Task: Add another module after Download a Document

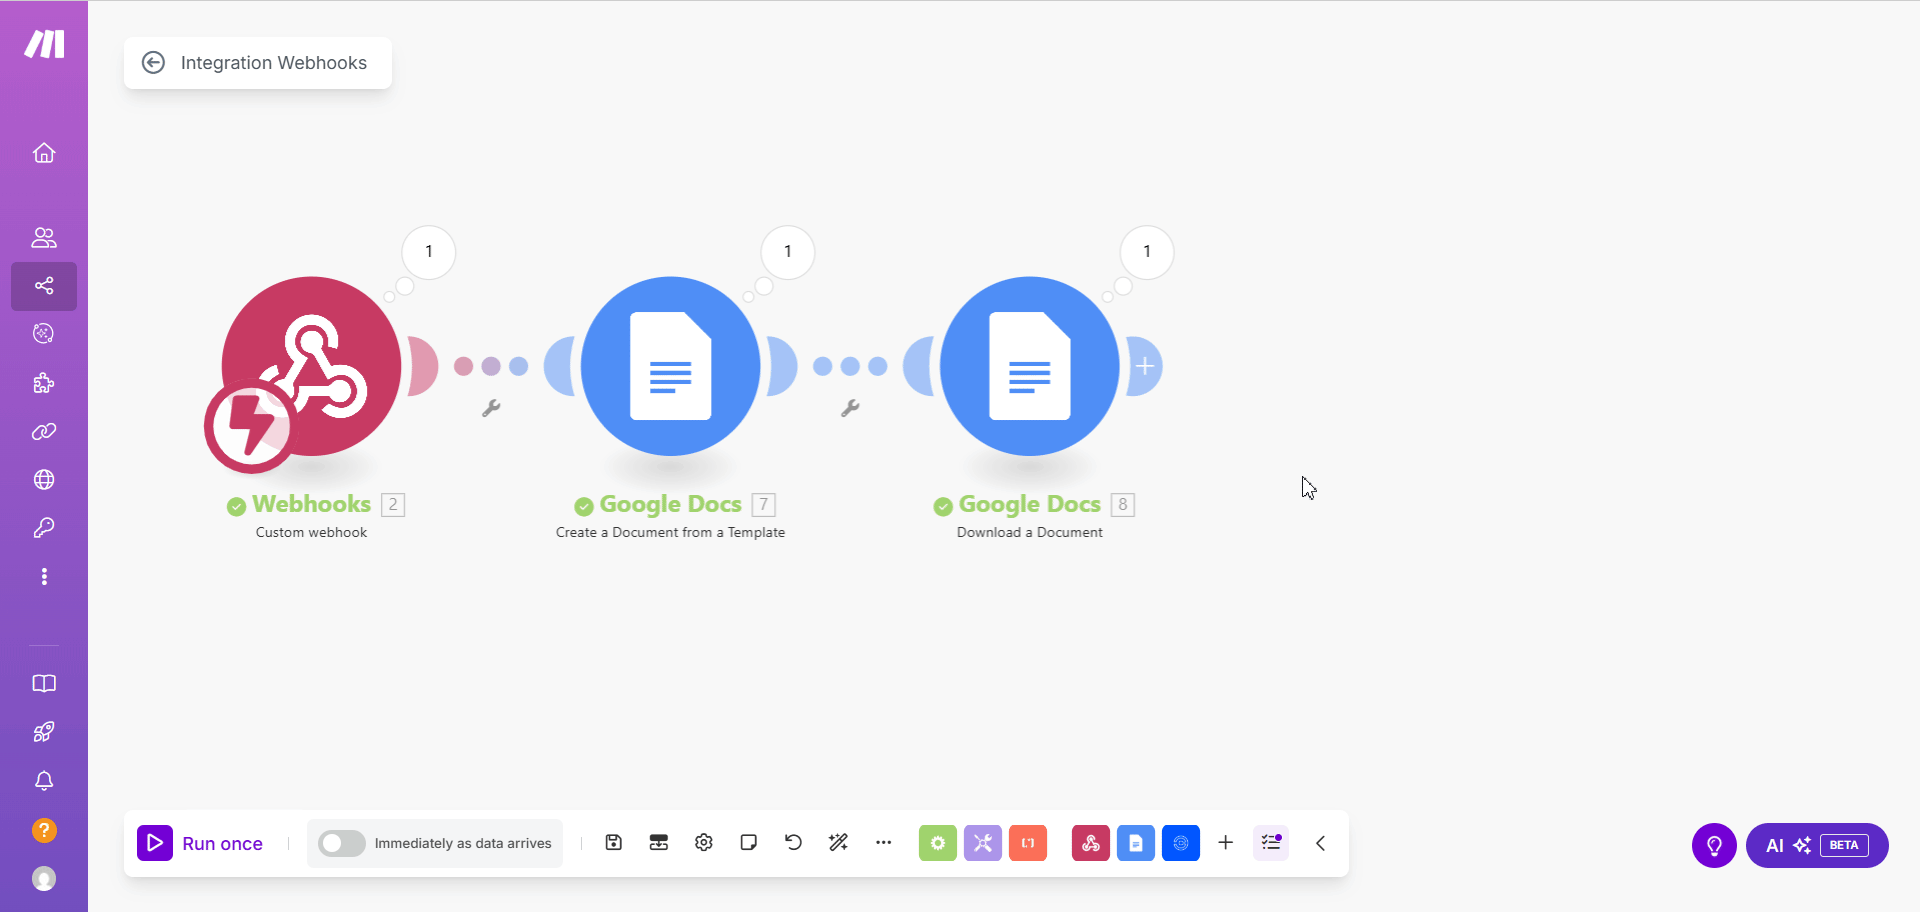Action: [x=1145, y=366]
